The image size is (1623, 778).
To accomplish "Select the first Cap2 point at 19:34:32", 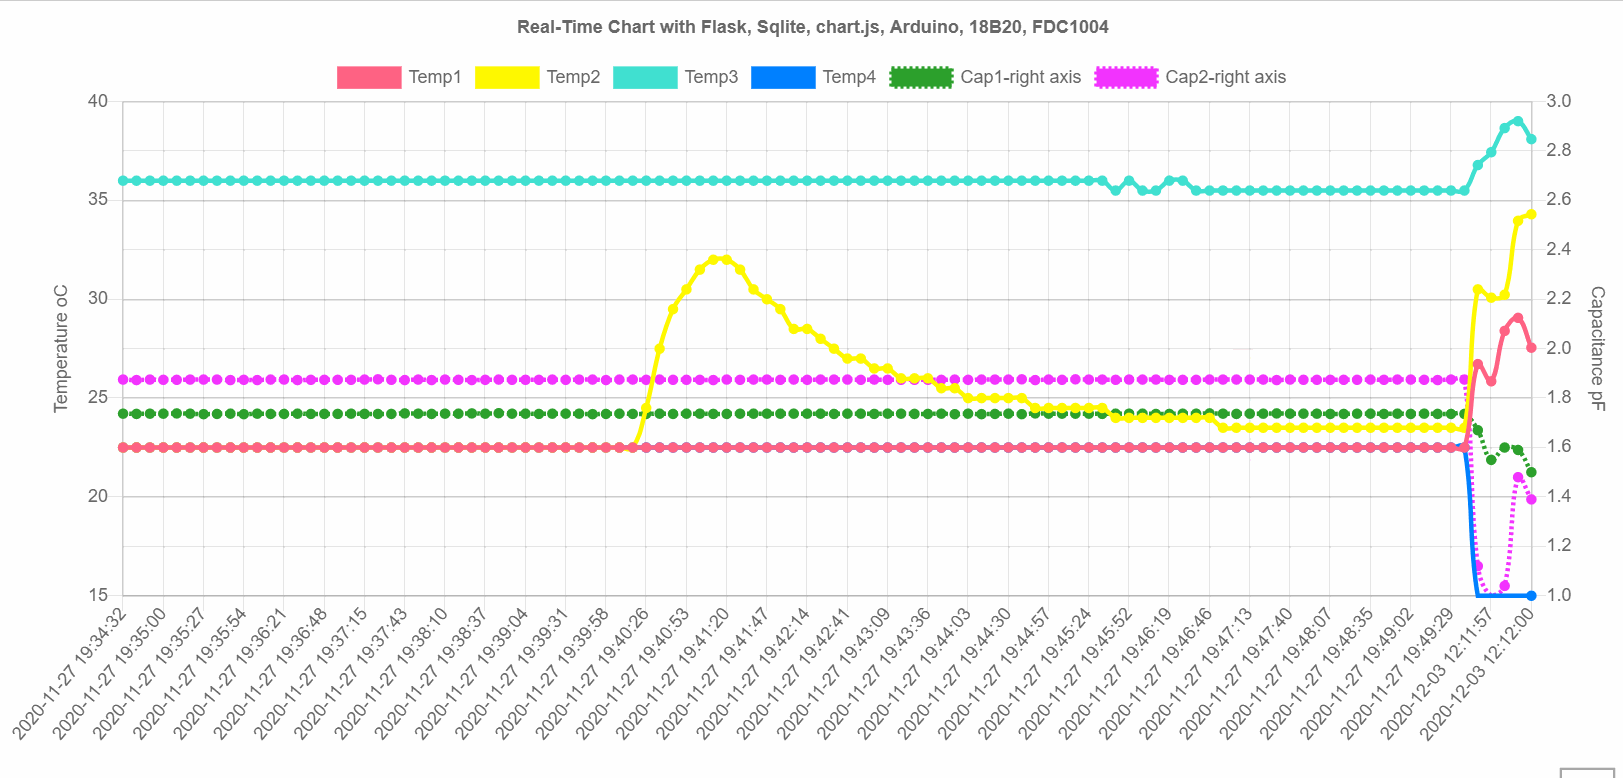I will click(x=123, y=380).
